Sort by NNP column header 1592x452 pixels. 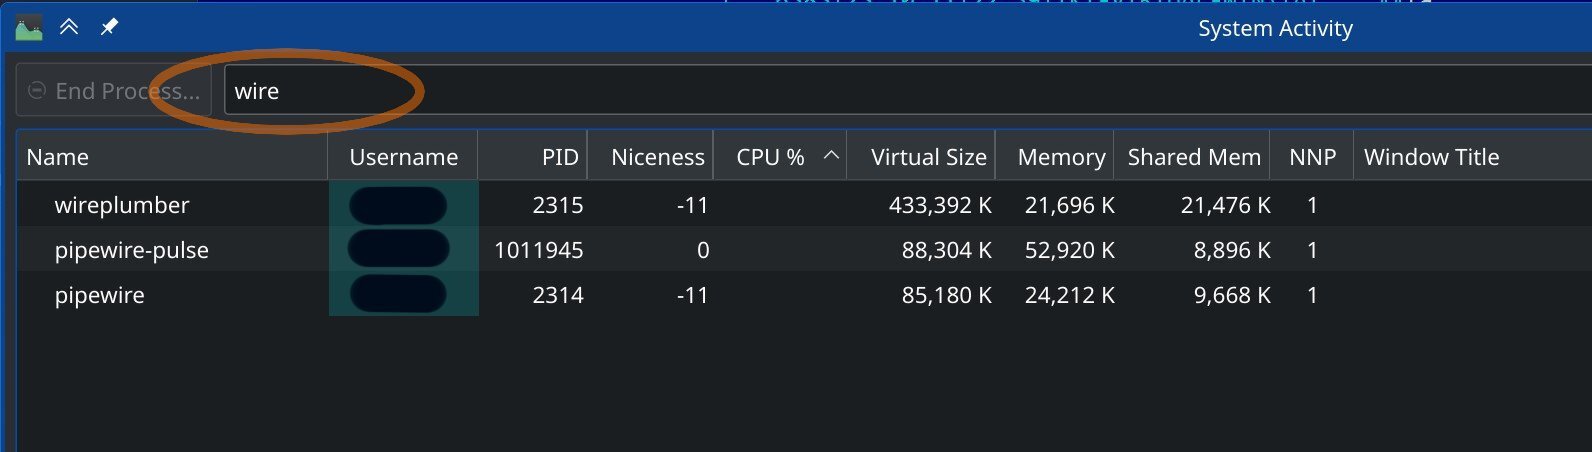click(1312, 157)
